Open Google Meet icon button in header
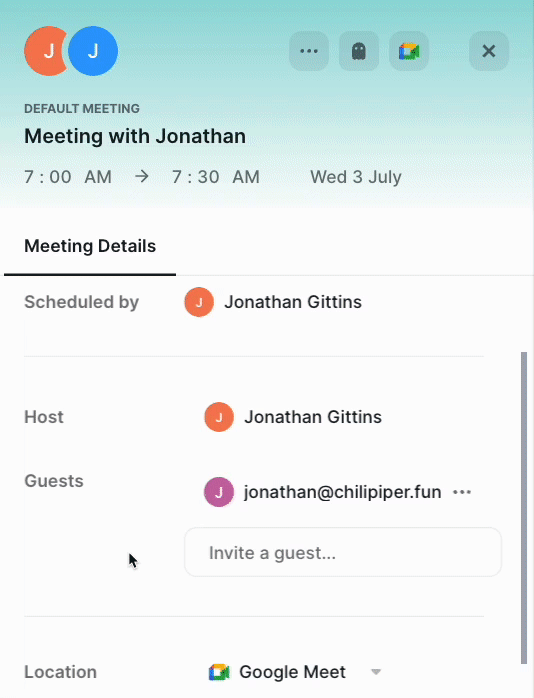The width and height of the screenshot is (534, 698). 409,51
